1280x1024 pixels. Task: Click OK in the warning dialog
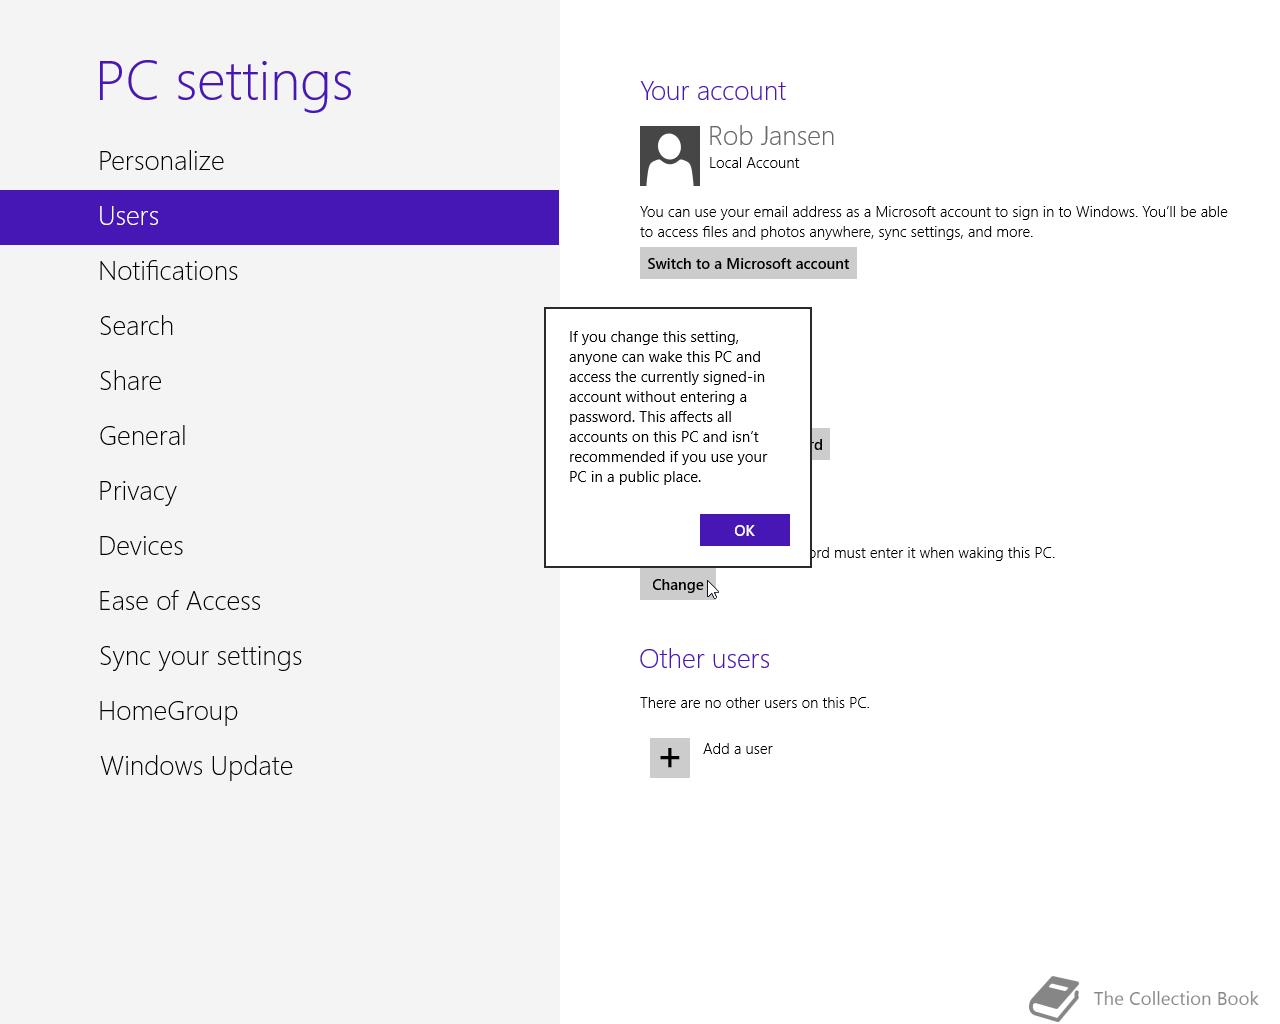point(744,530)
